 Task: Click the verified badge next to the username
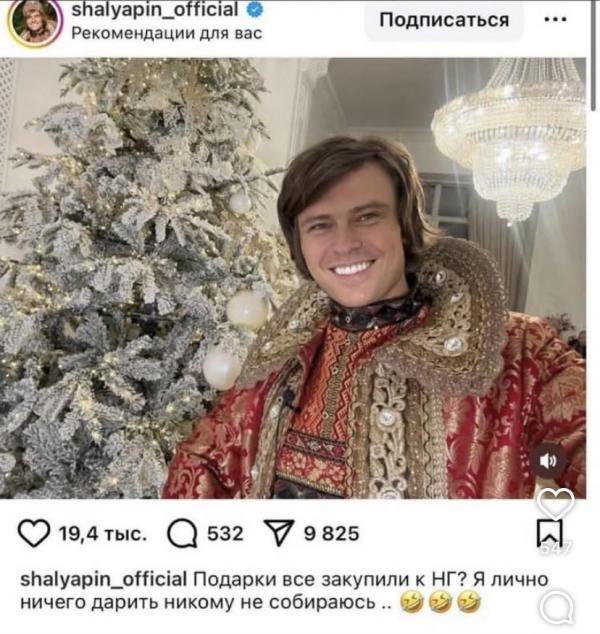pos(255,9)
